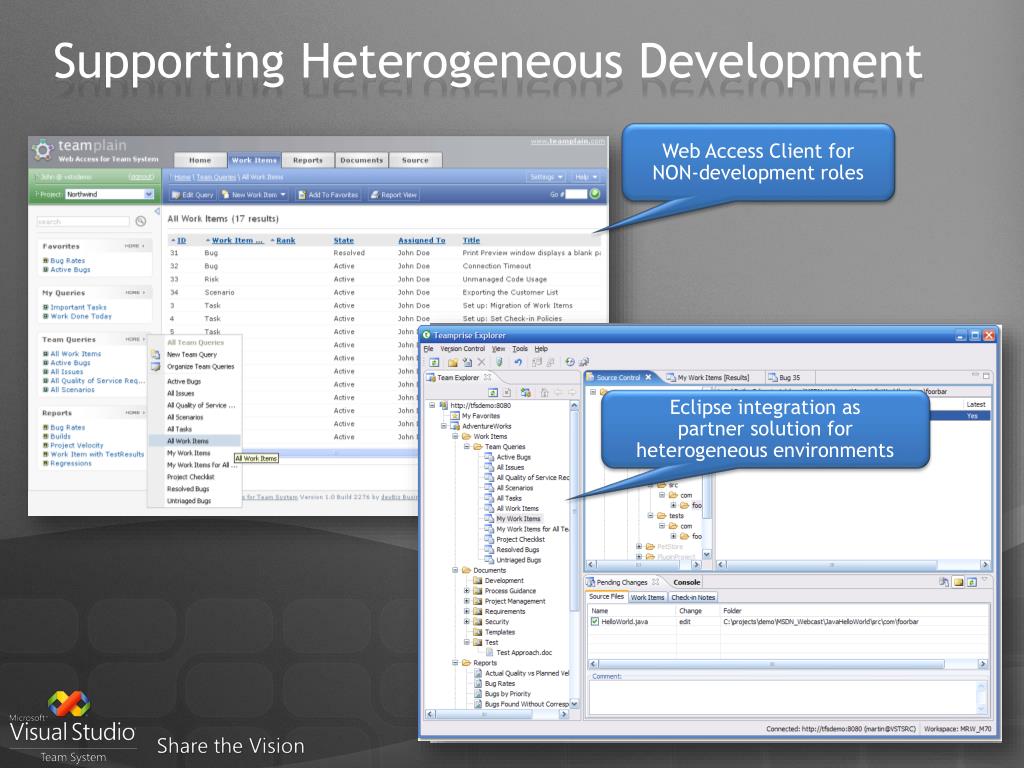The height and width of the screenshot is (768, 1024).
Task: Open the Version Control menu in Teamprise
Action: point(462,349)
